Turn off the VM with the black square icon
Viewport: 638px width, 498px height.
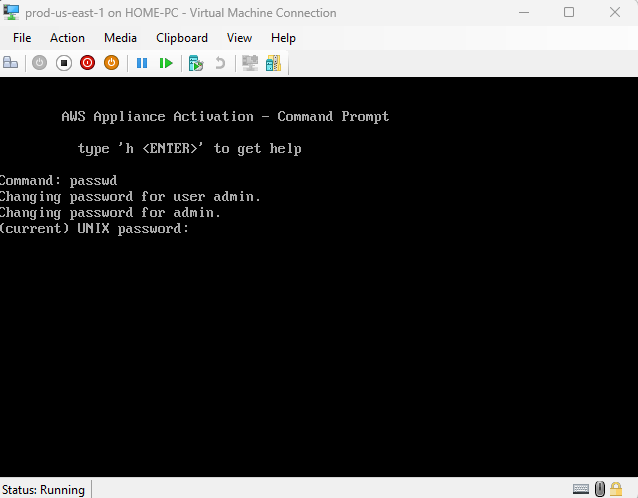(64, 63)
